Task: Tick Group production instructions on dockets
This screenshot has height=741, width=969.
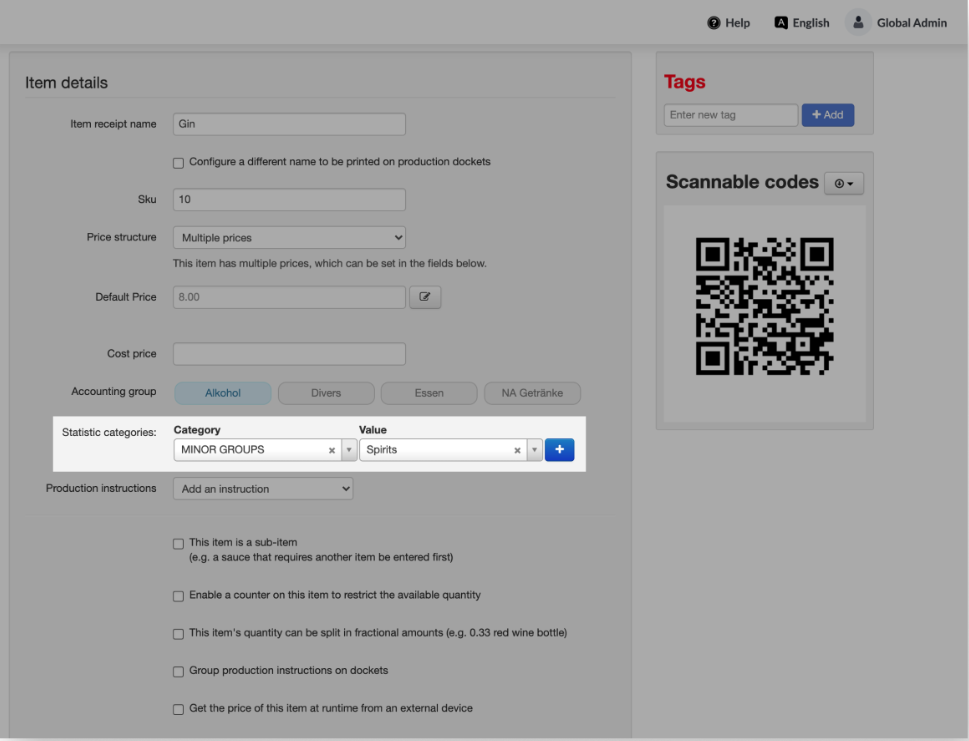Action: (179, 671)
